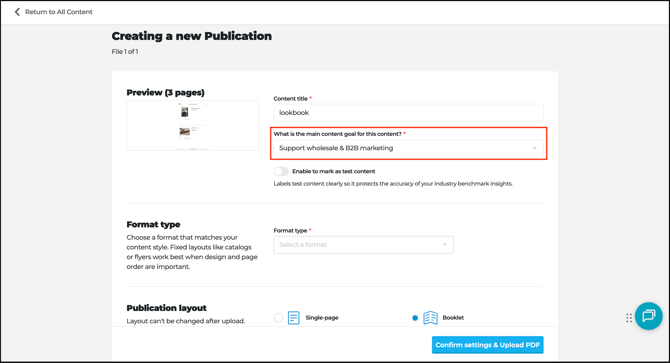
Task: Open the Select a format dropdown
Action: click(364, 245)
